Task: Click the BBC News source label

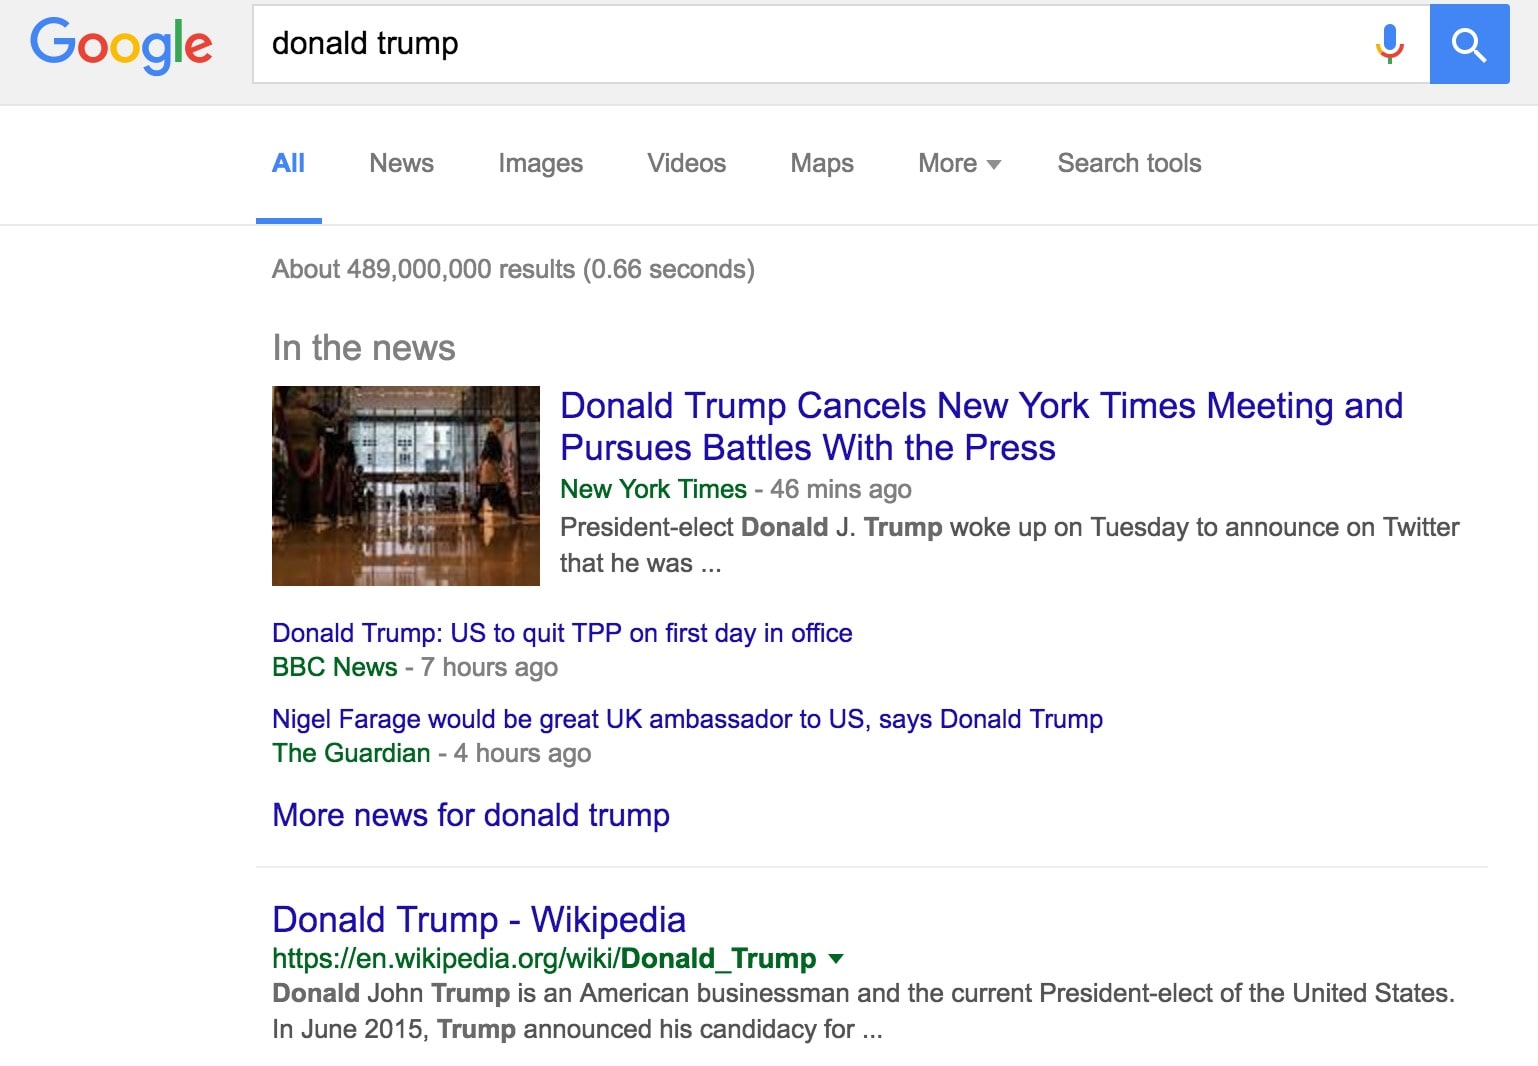Action: point(335,667)
